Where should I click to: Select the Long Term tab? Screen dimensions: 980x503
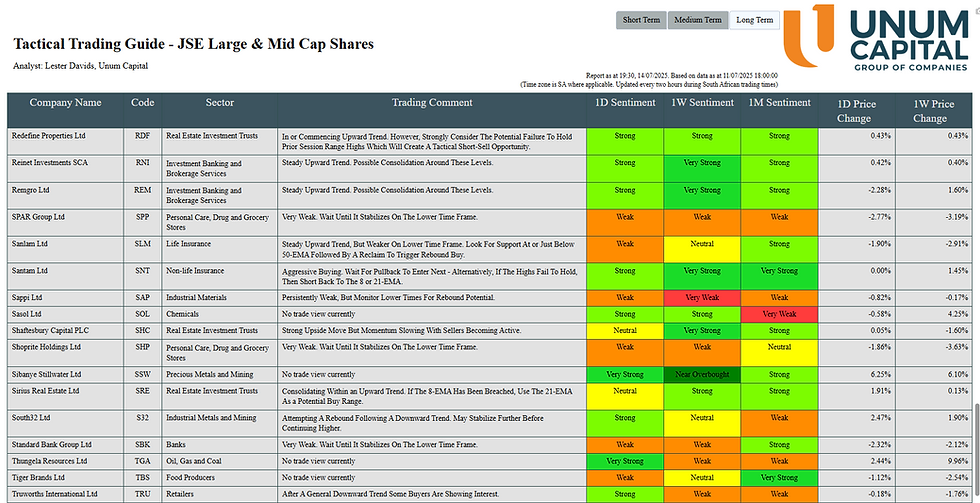(754, 20)
